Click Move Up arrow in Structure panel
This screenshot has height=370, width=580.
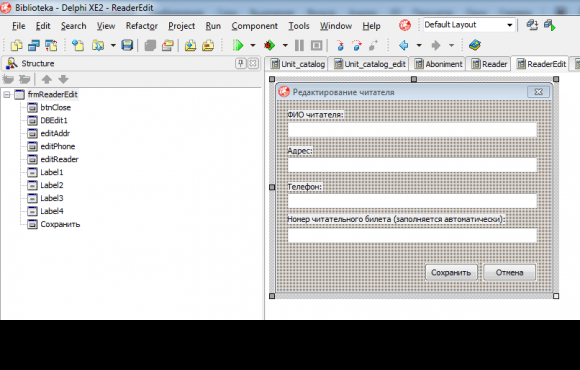(x=47, y=79)
